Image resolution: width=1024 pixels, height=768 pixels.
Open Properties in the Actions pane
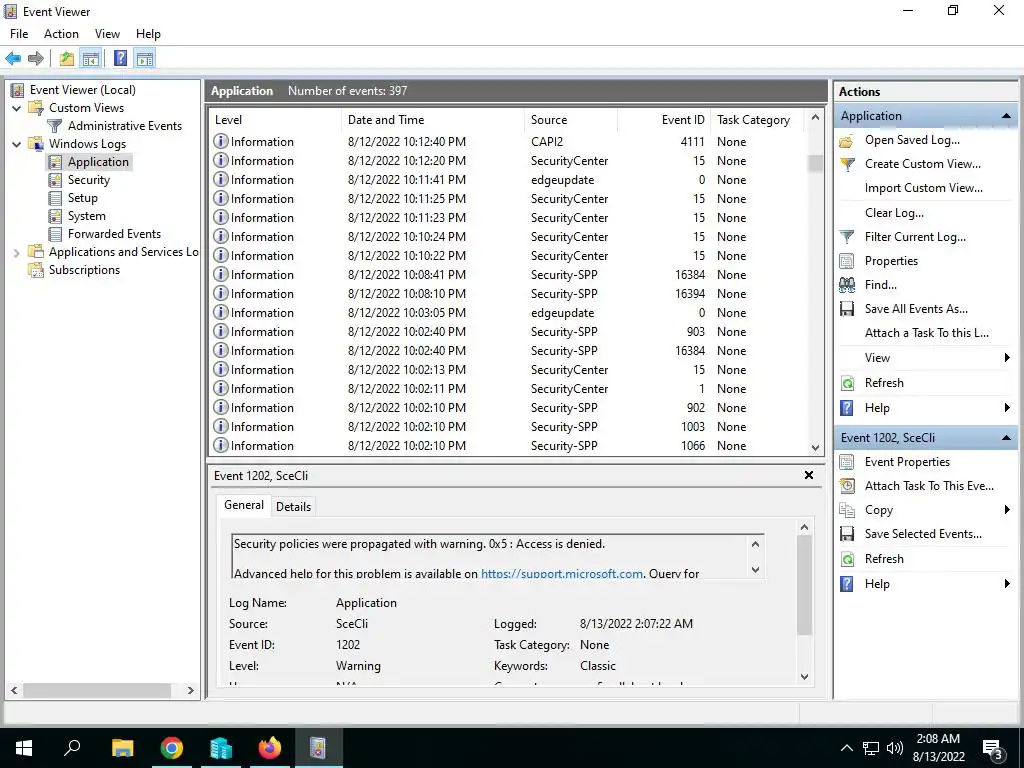pyautogui.click(x=891, y=261)
